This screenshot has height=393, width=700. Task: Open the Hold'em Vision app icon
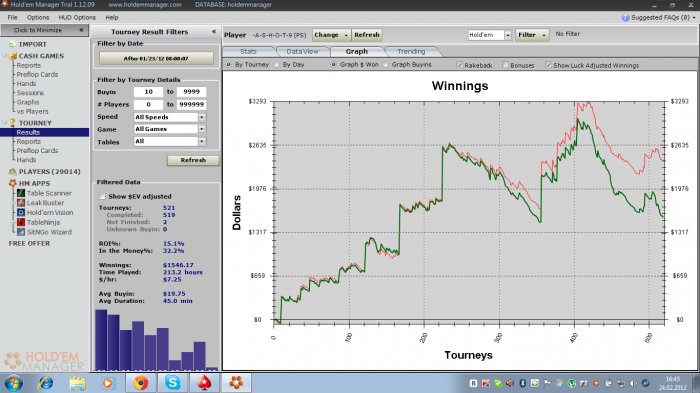click(x=21, y=213)
